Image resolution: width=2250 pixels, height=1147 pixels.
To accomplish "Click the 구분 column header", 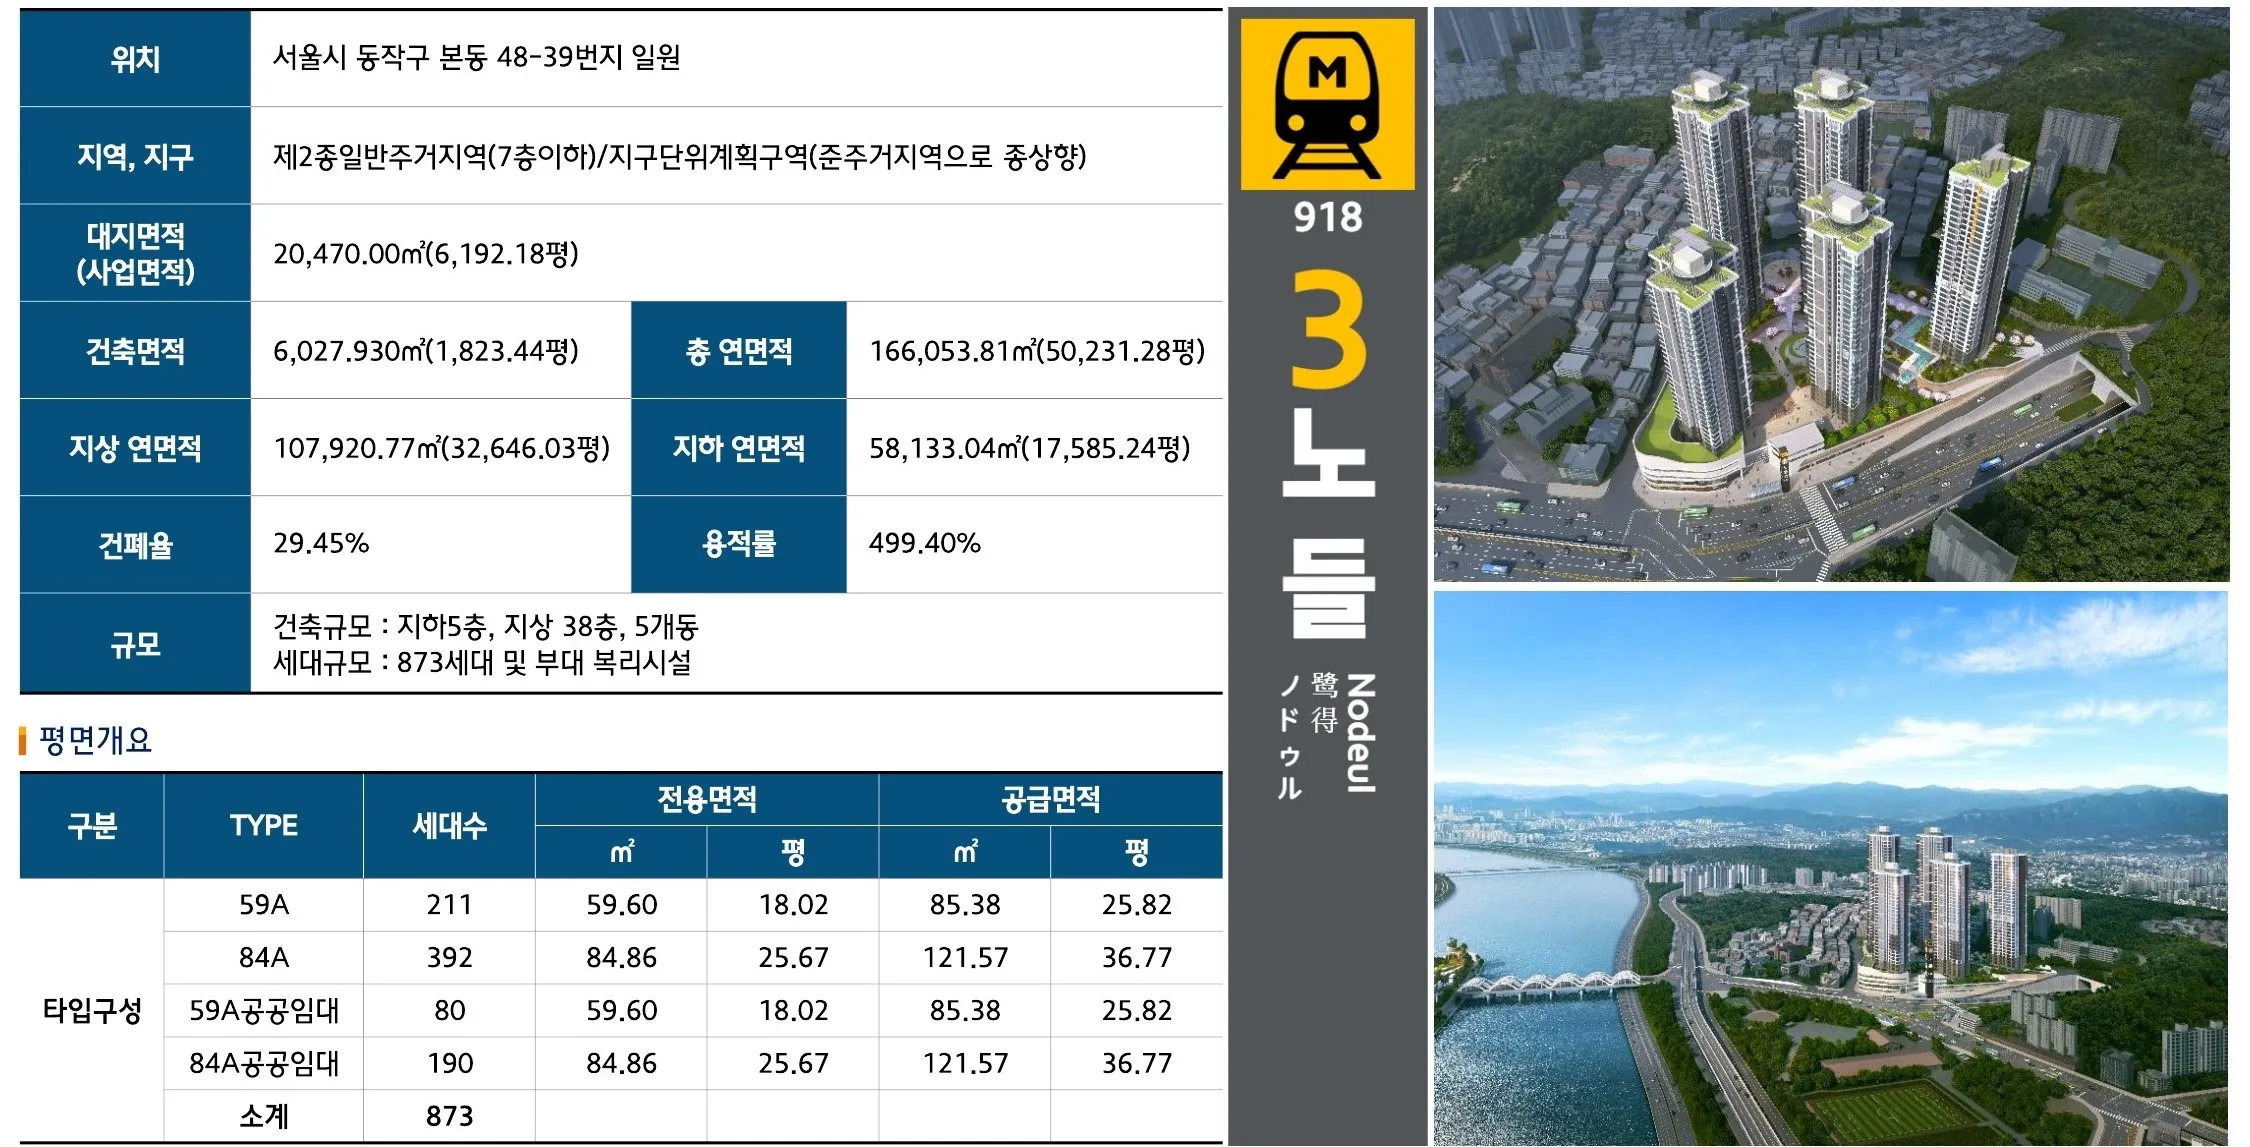I will 92,826.
